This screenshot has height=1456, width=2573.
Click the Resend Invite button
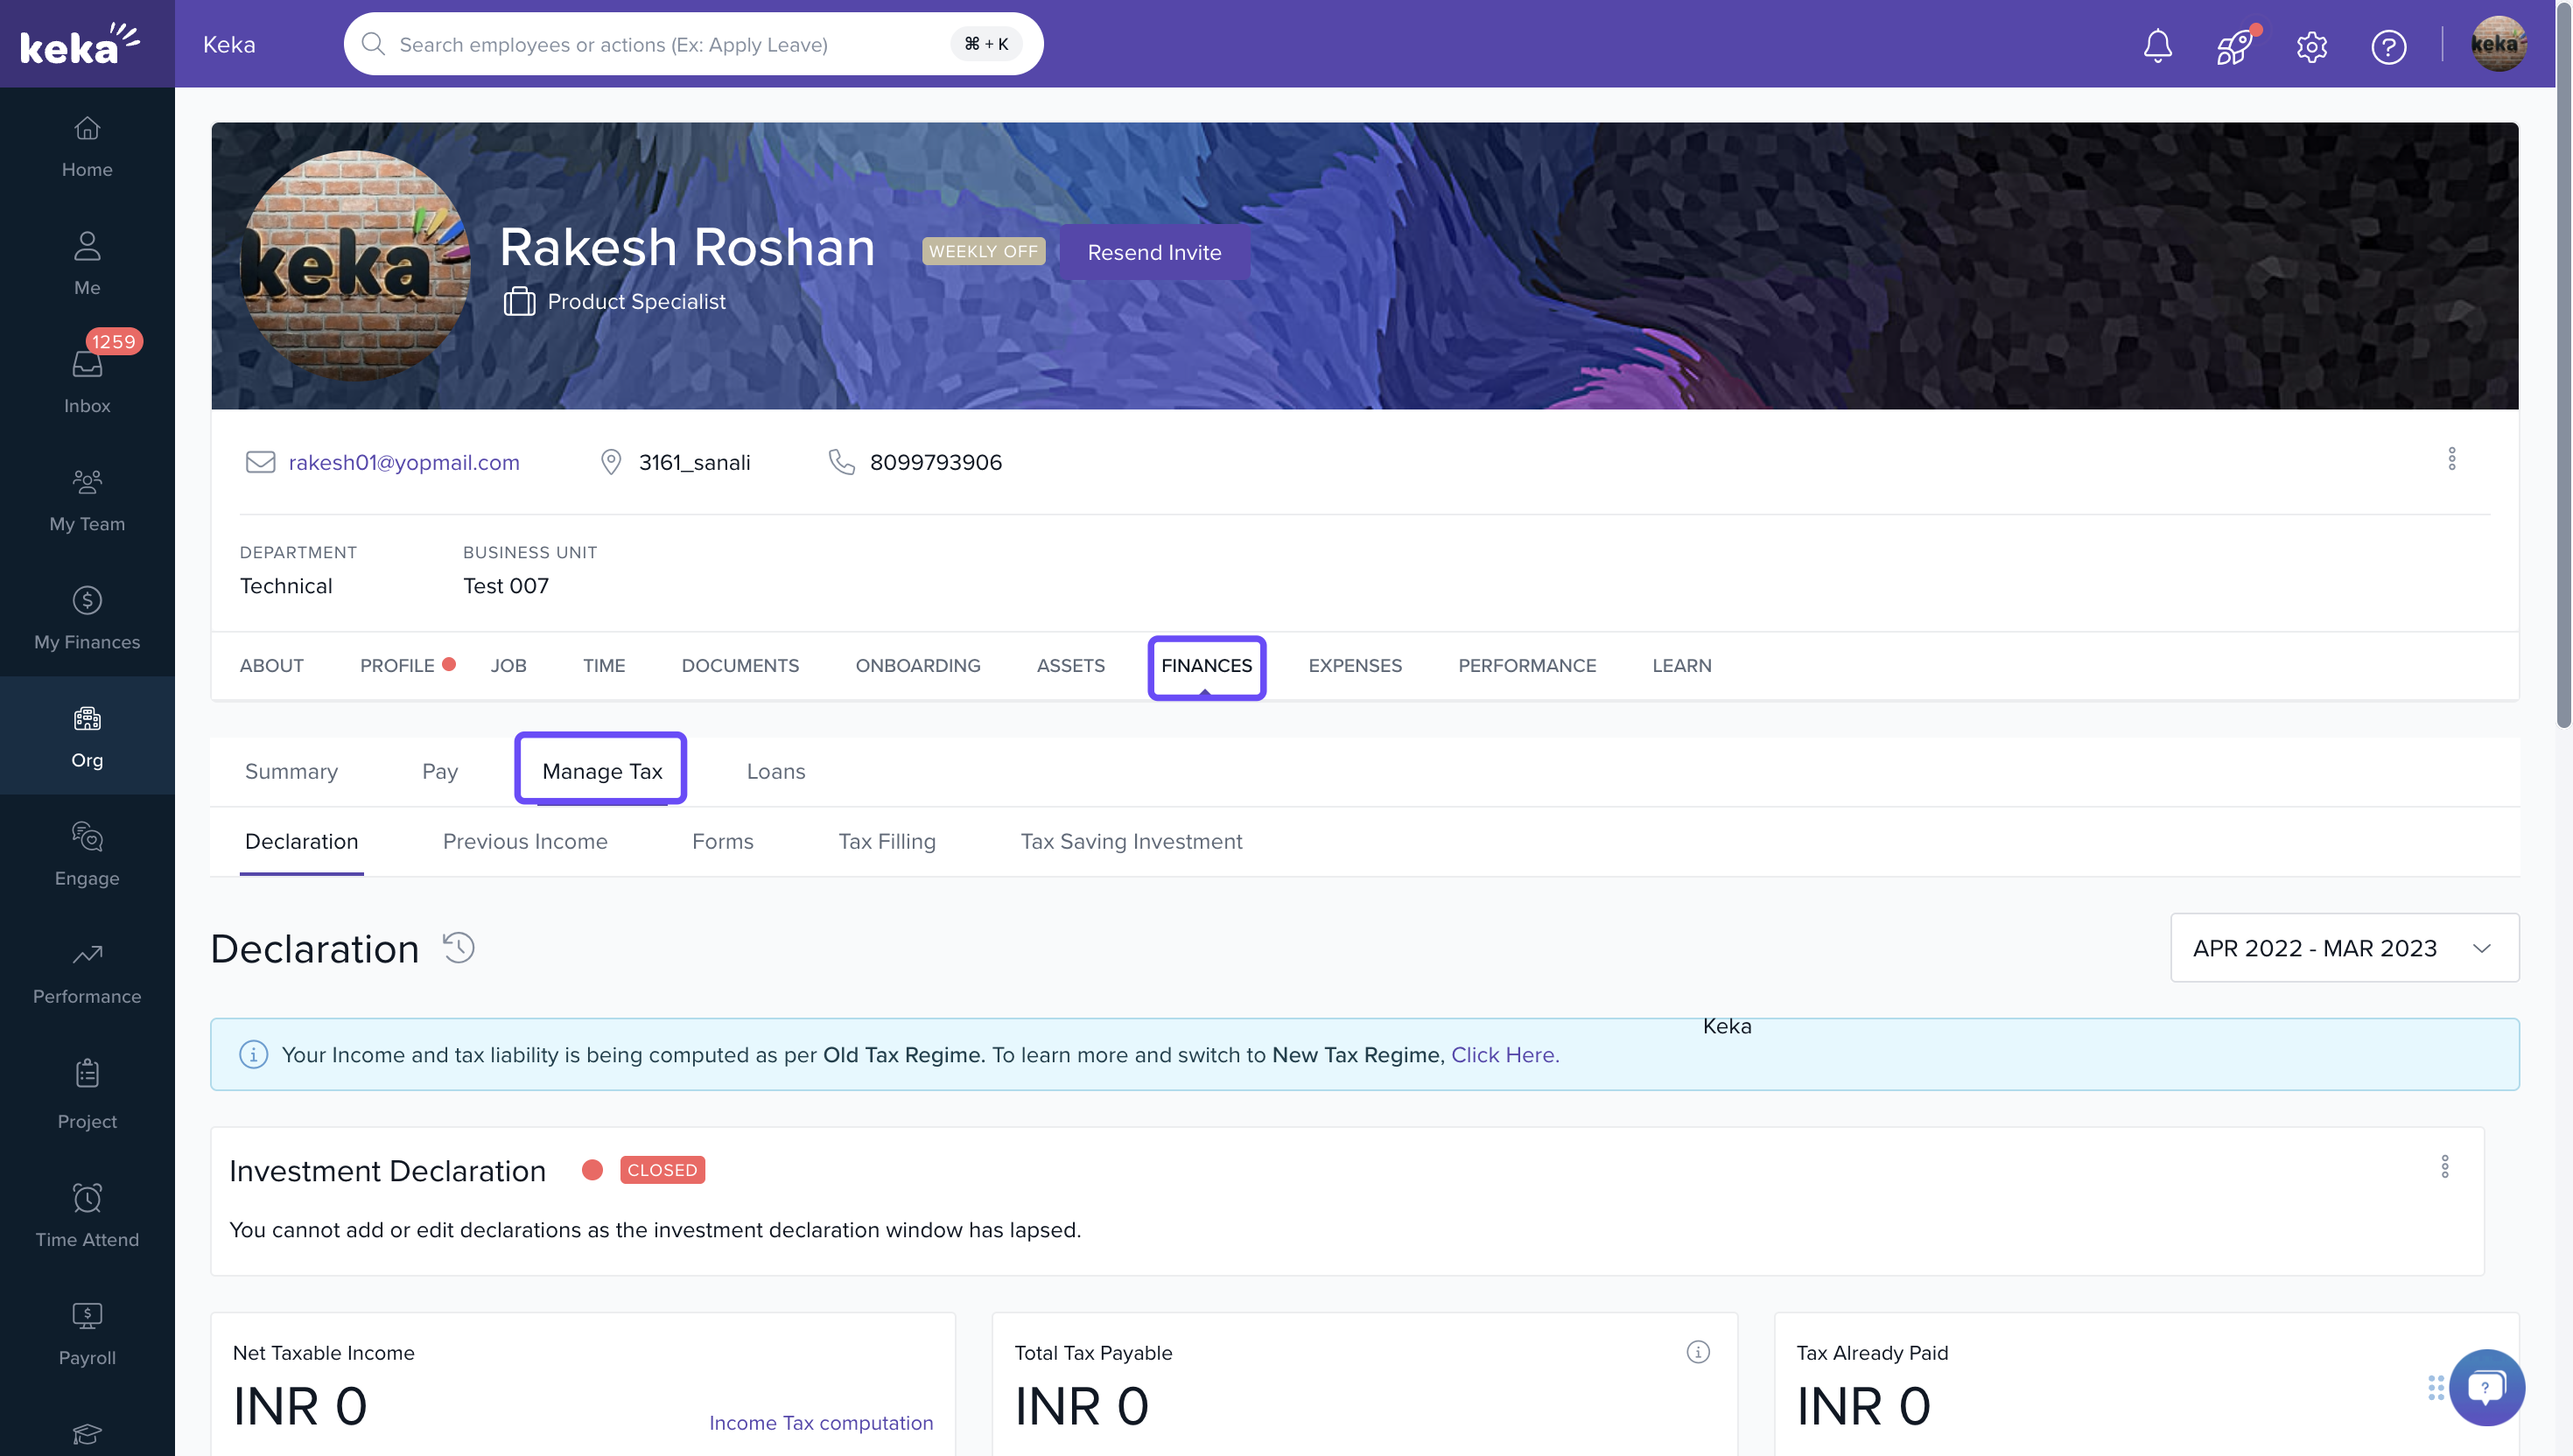(x=1154, y=252)
